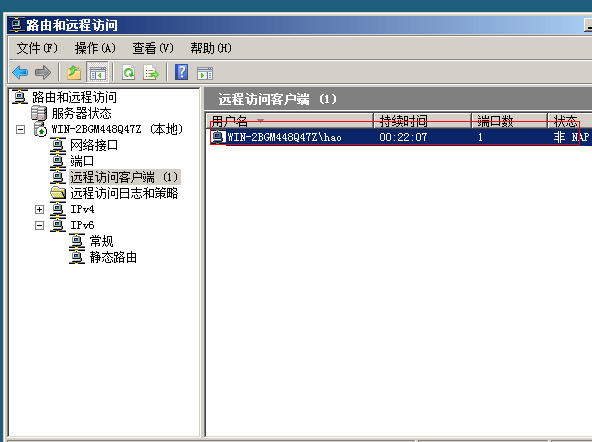Image resolution: width=592 pixels, height=442 pixels.
Task: Collapse the WIN-2BGM448Q47Z (本地) server node
Action: click(20, 129)
